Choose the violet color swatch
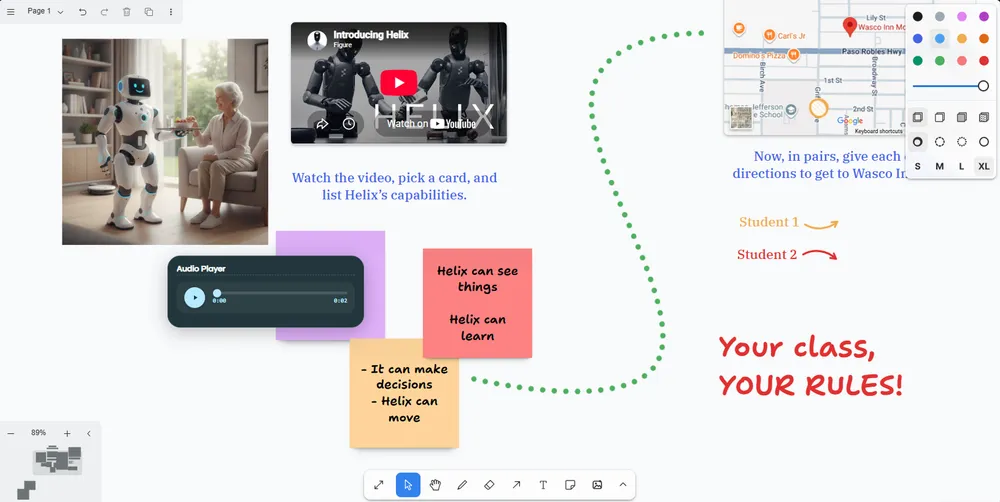The height and width of the screenshot is (502, 1000). point(984,17)
